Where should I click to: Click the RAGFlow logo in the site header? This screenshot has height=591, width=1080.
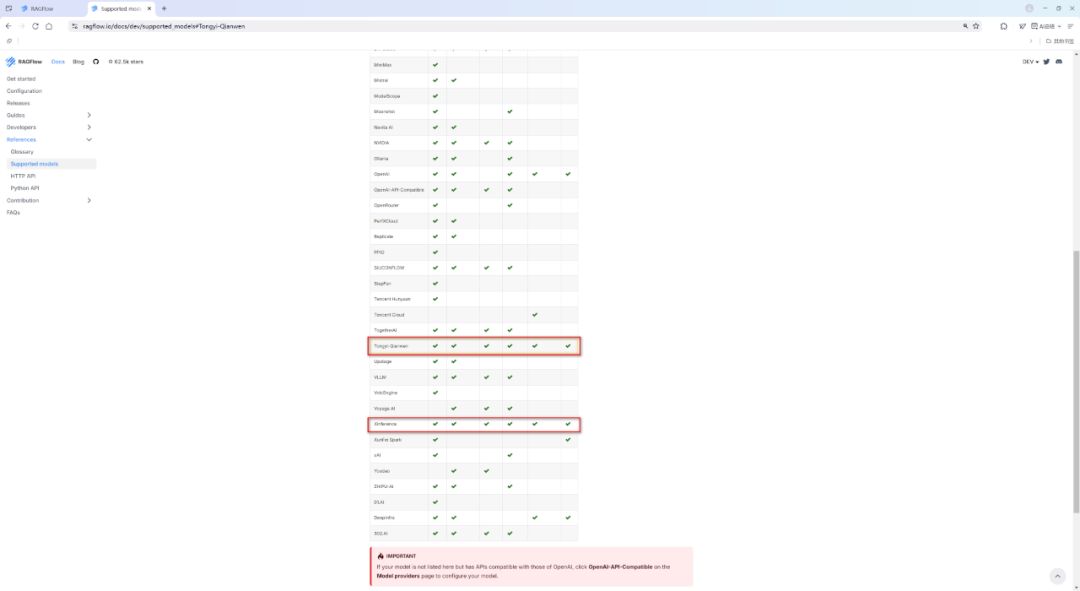tap(24, 62)
